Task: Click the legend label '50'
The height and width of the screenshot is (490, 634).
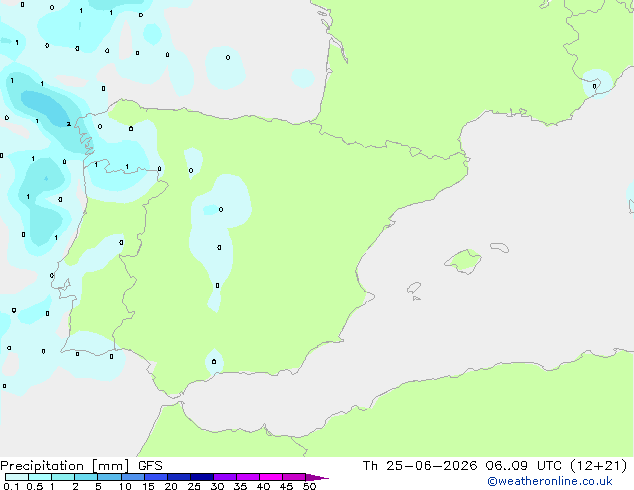Action: [x=309, y=486]
